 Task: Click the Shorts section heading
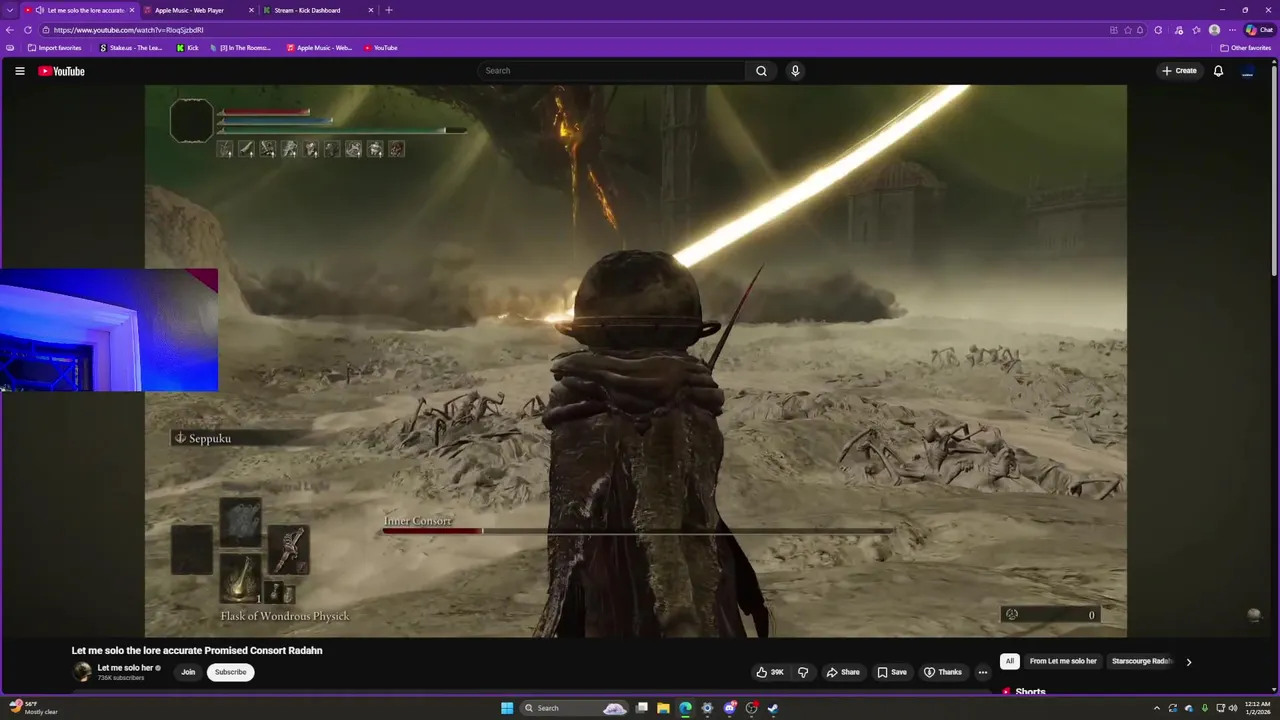[1030, 692]
